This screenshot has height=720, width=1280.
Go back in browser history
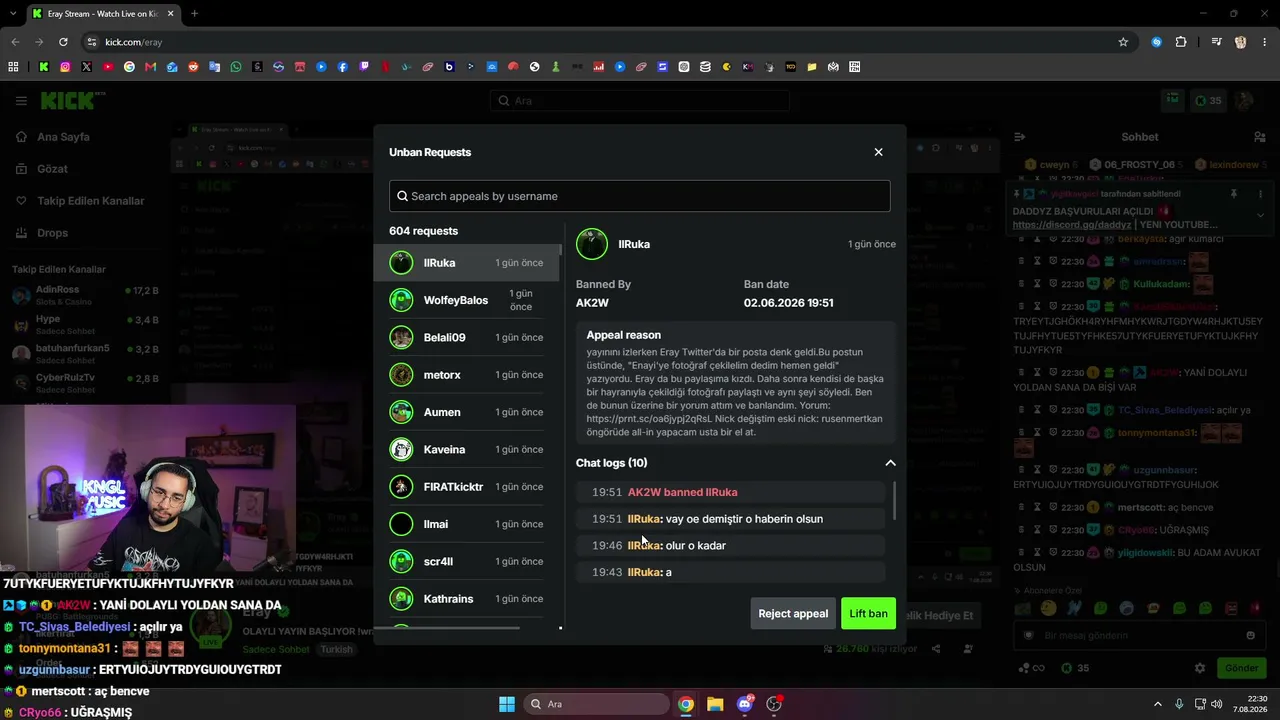coord(15,42)
